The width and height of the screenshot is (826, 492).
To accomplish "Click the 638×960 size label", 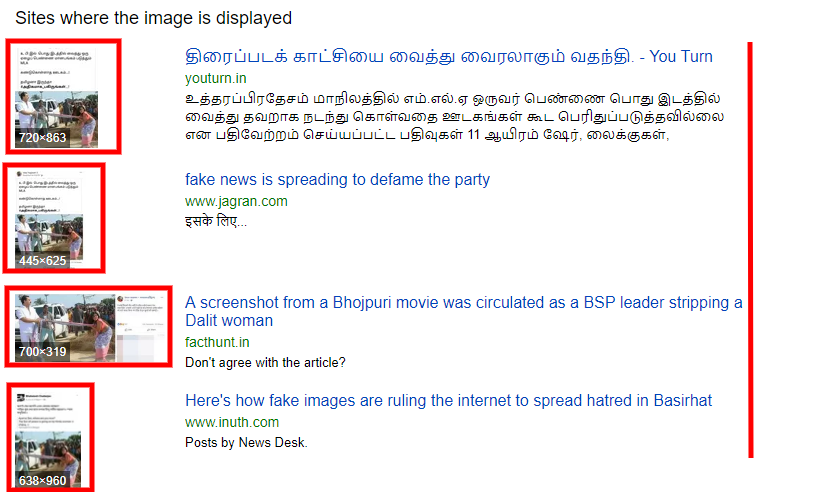I will (43, 480).
